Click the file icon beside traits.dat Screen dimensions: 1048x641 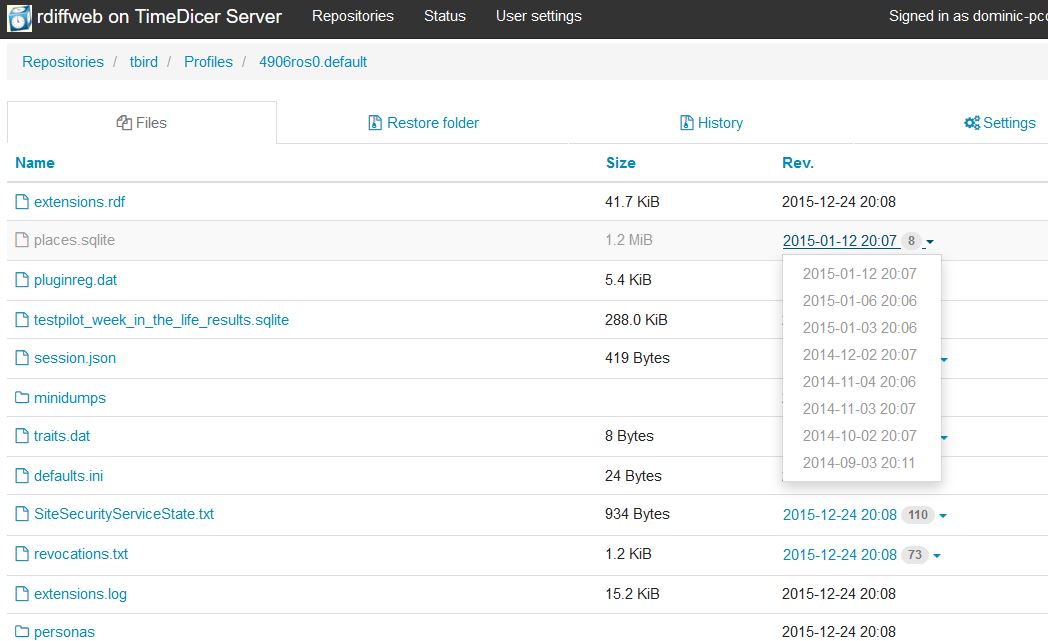(21, 436)
